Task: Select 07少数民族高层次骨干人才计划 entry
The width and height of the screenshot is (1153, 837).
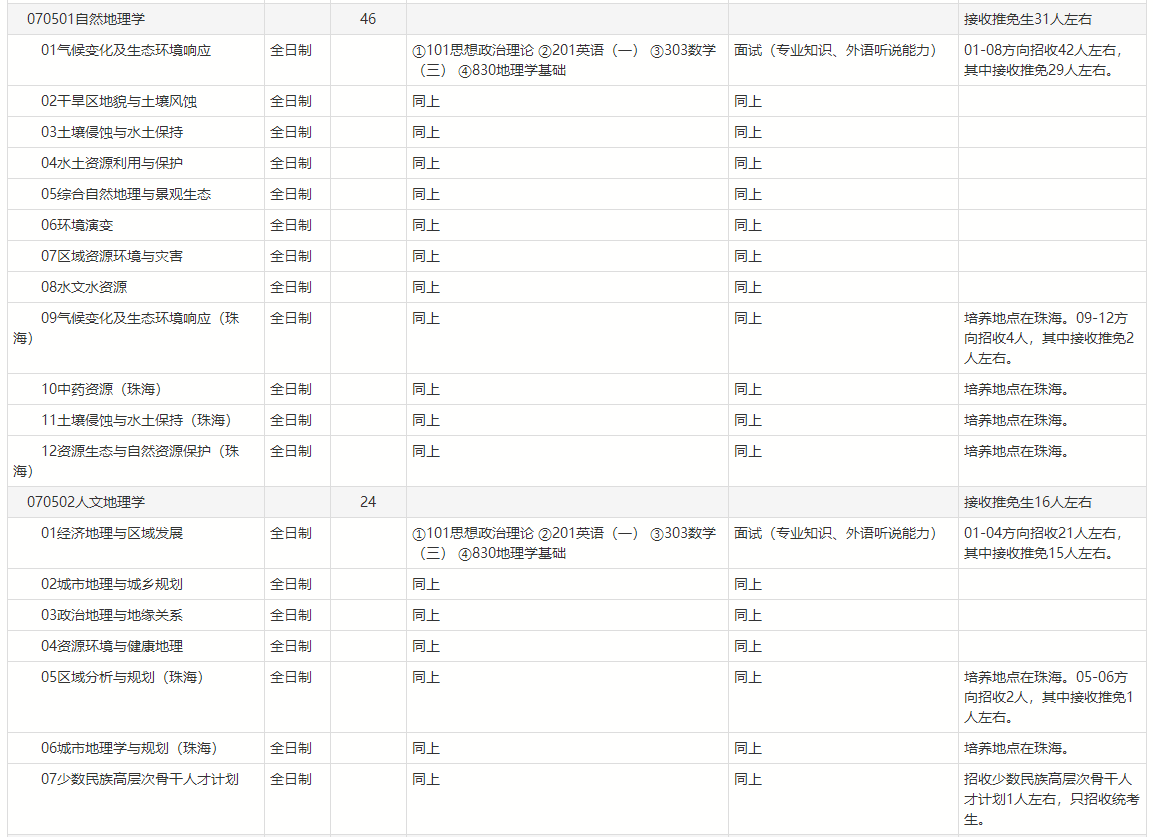Action: point(140,779)
